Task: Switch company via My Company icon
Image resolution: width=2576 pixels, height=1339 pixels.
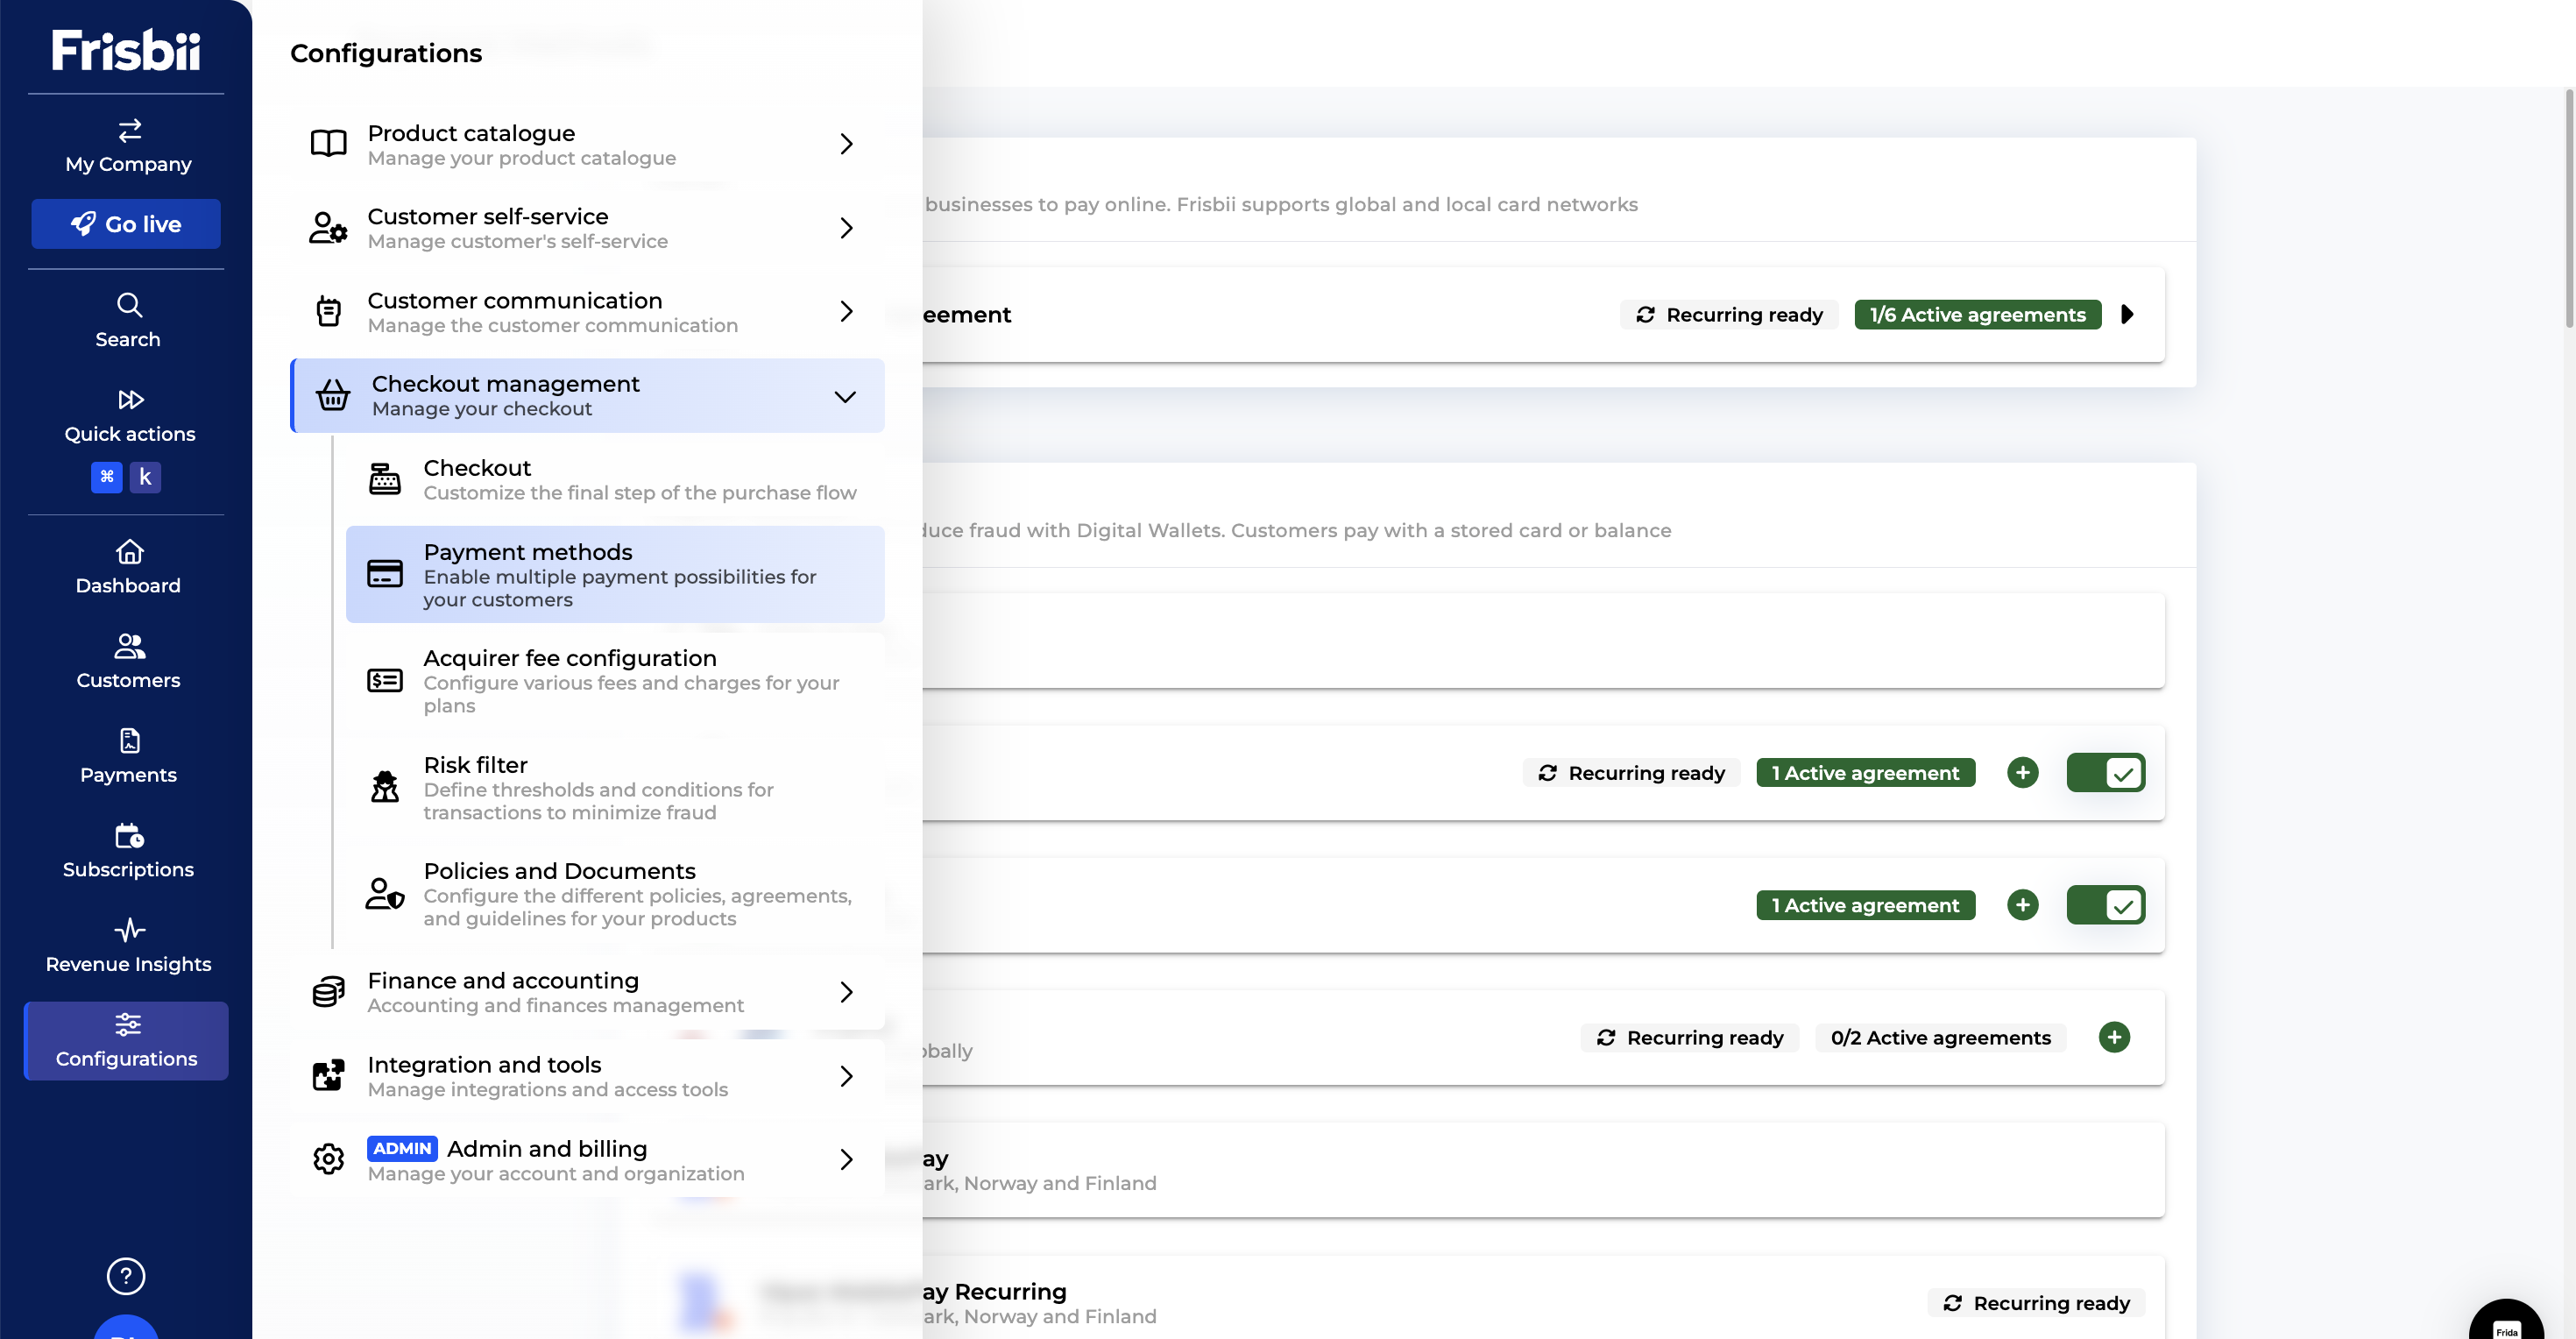Action: point(129,131)
